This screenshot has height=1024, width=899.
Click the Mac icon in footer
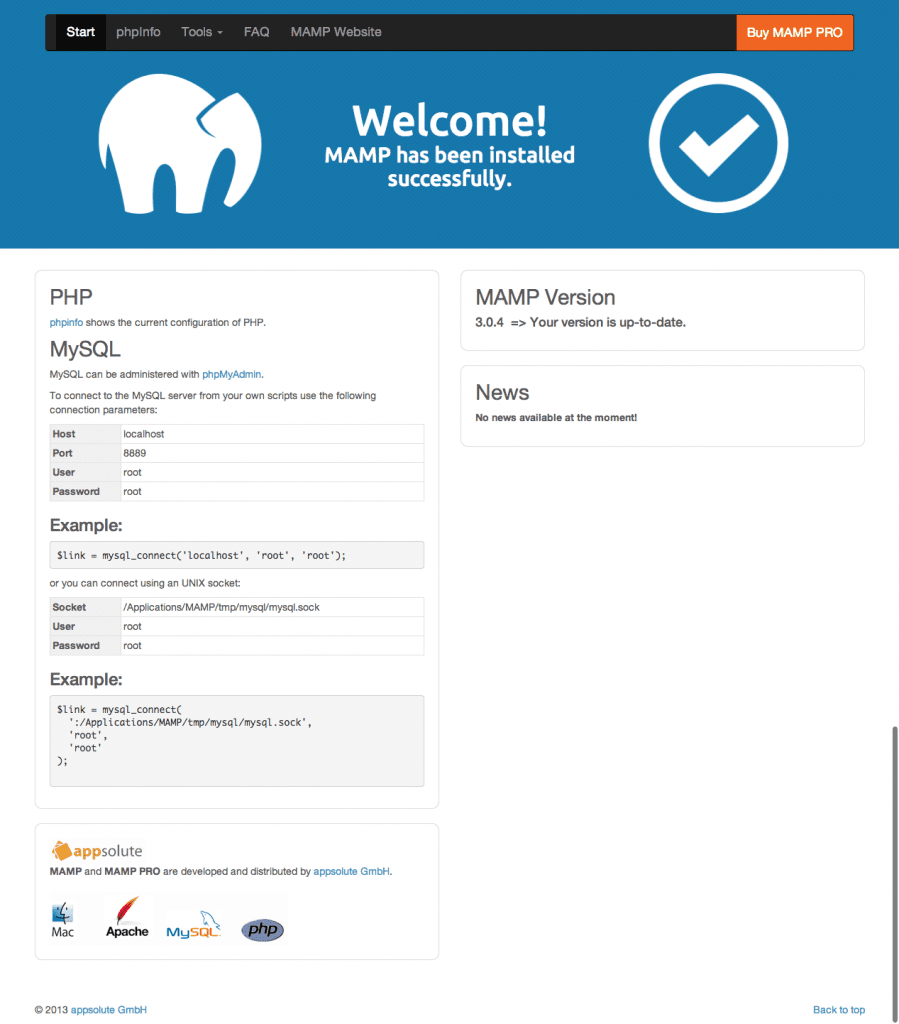[61, 918]
